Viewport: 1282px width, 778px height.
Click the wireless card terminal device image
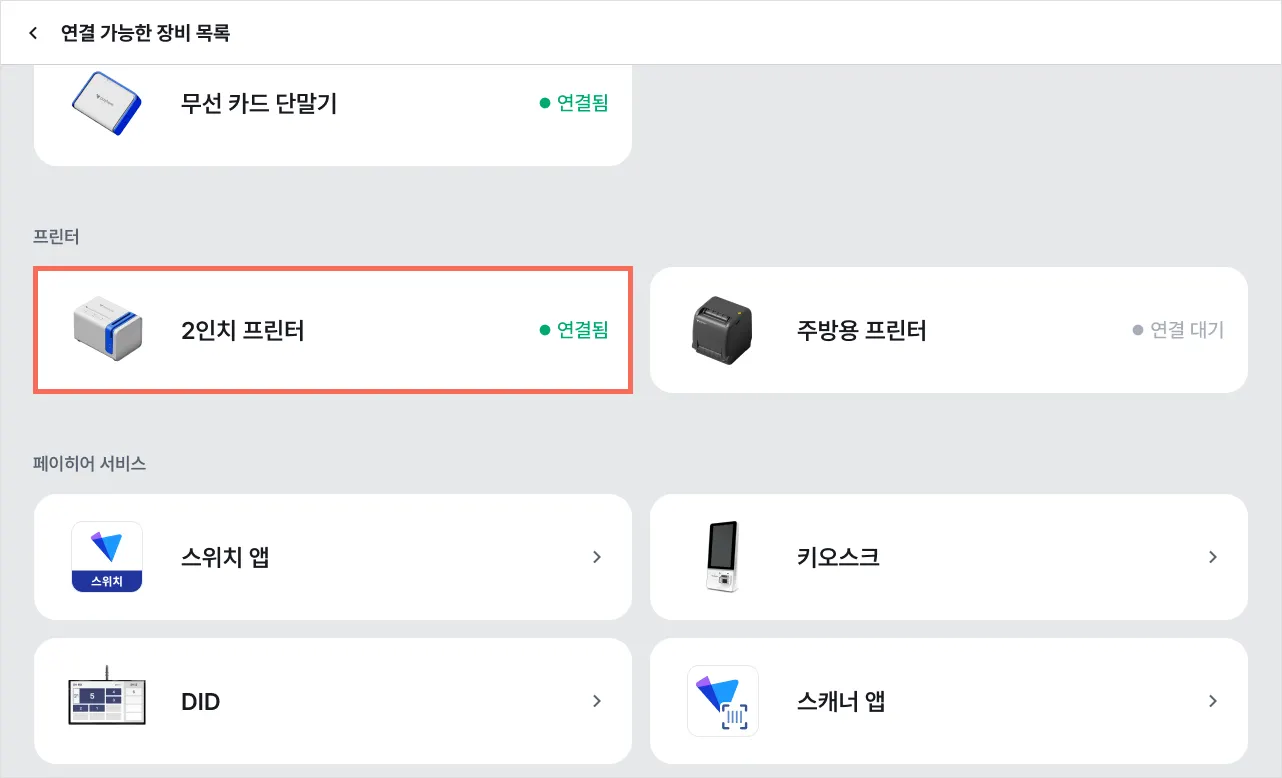107,103
